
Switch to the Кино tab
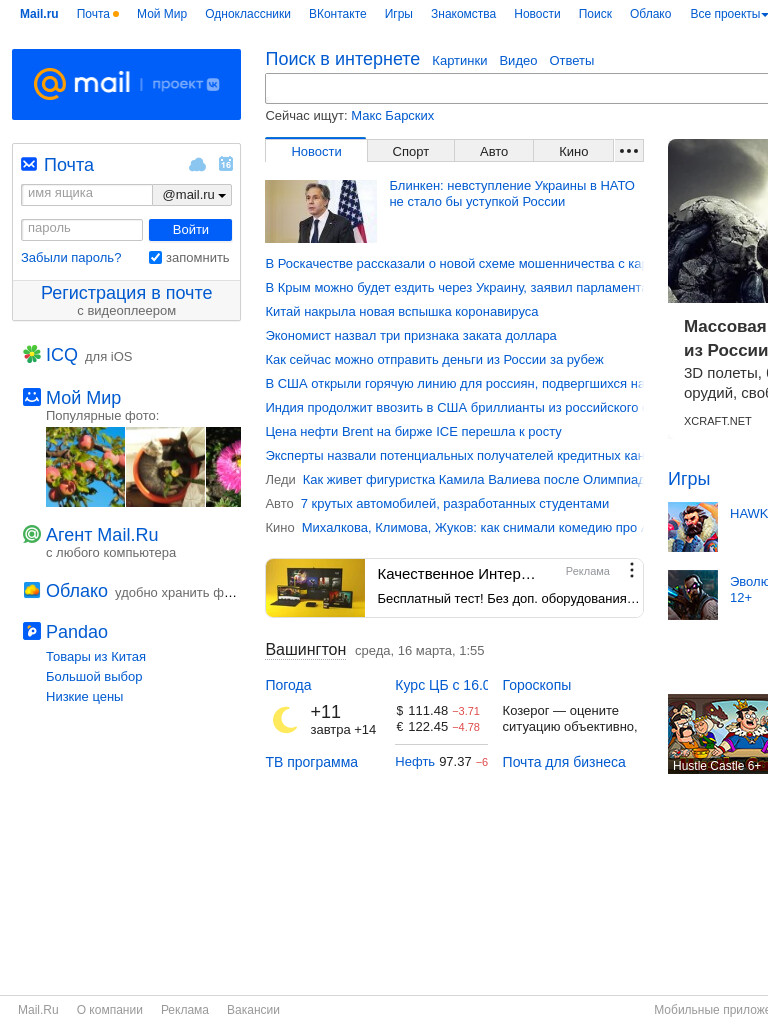click(573, 151)
